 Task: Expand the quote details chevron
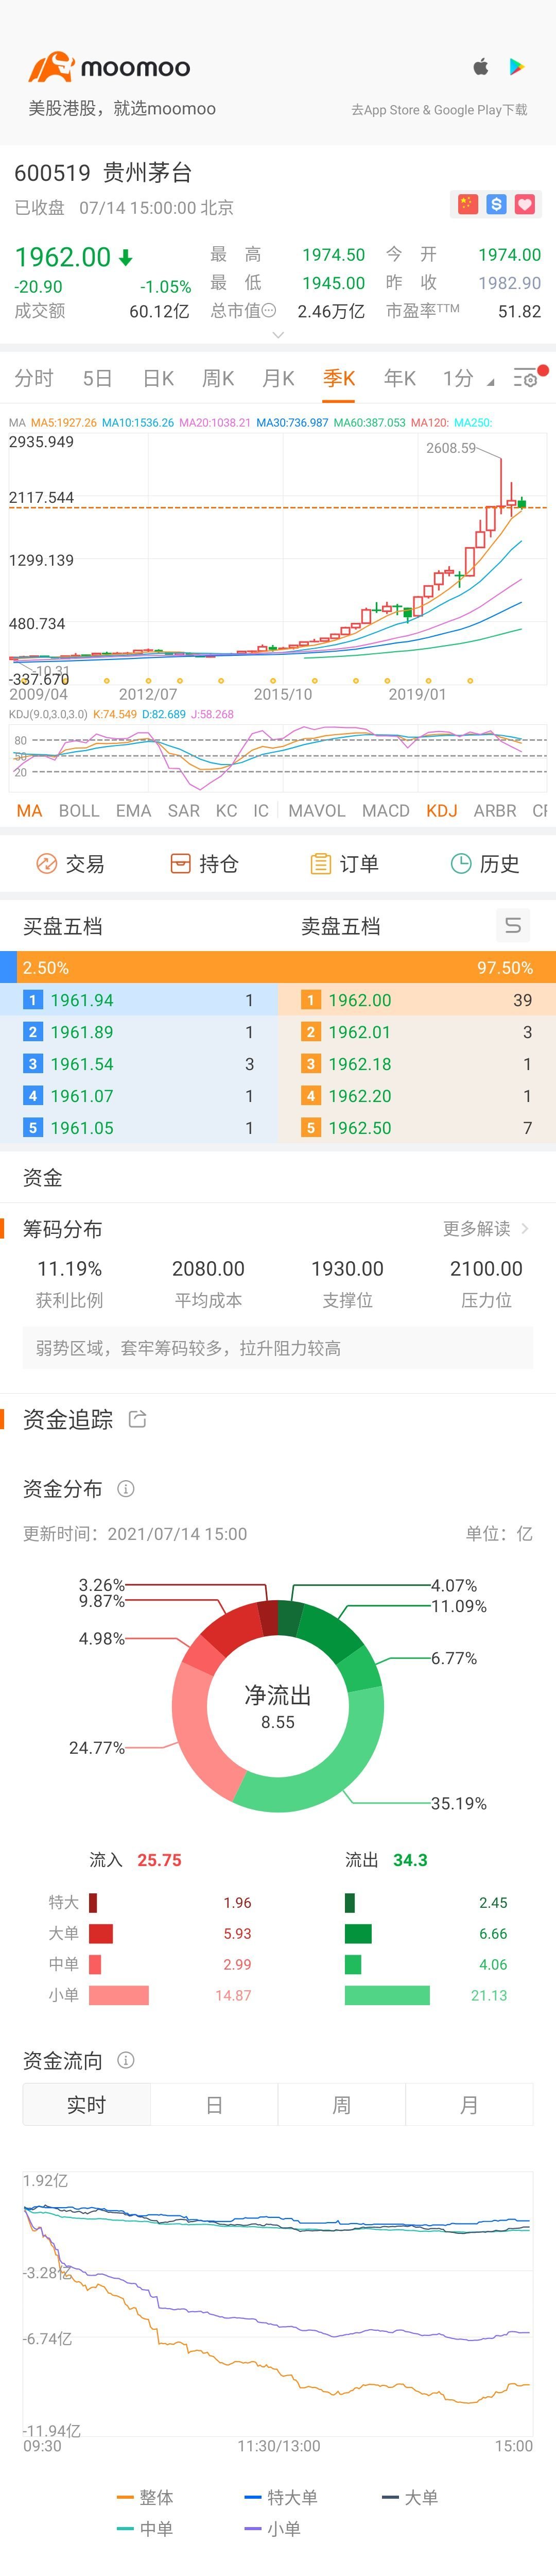pyautogui.click(x=278, y=335)
